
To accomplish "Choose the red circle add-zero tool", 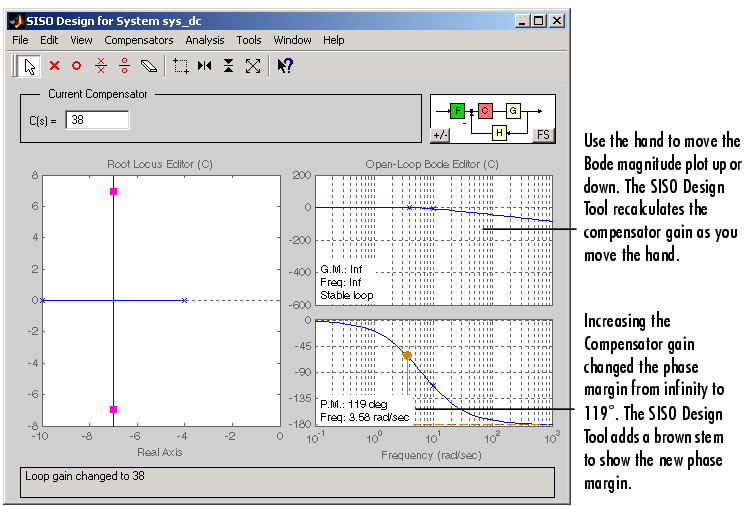I will [76, 66].
